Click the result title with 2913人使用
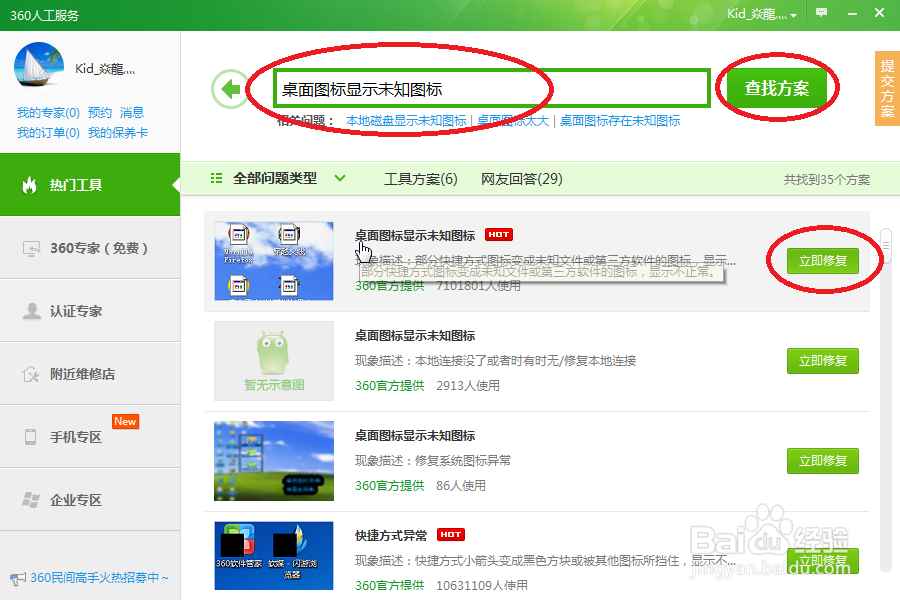The image size is (900, 600). [415, 336]
